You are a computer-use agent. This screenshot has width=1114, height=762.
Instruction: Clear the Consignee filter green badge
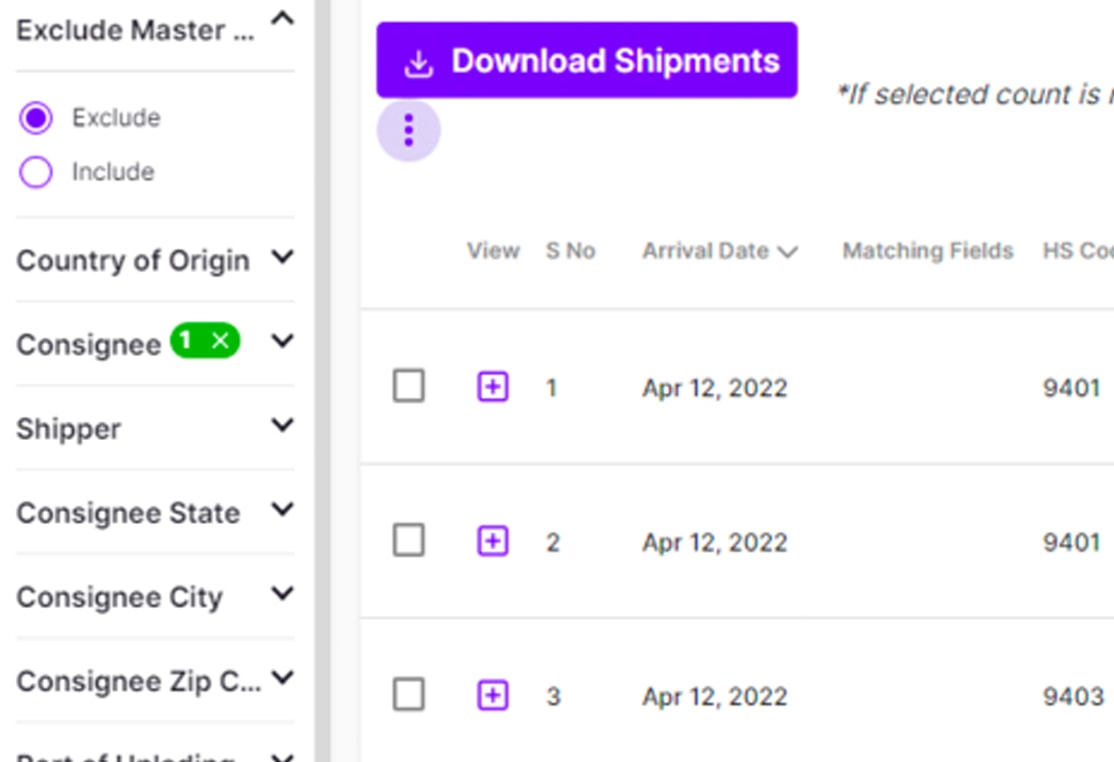click(220, 342)
